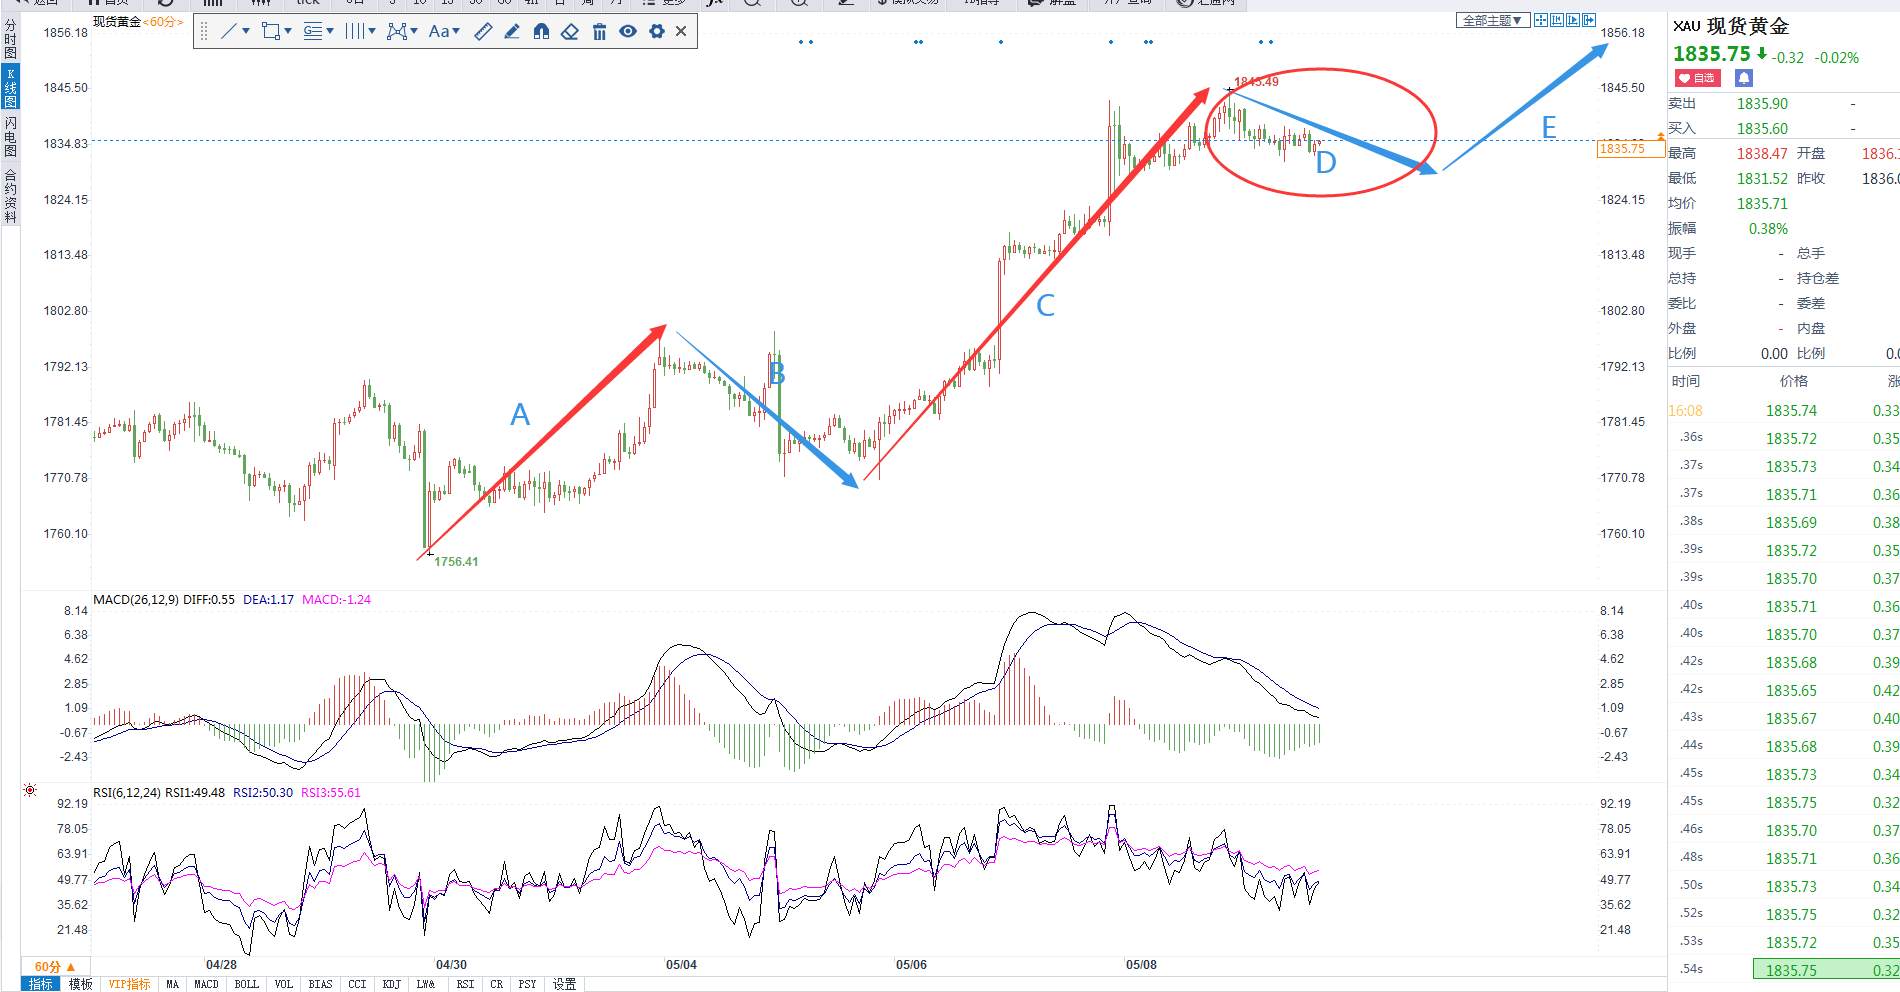Click the trash delete-all-drawings icon

(x=599, y=32)
